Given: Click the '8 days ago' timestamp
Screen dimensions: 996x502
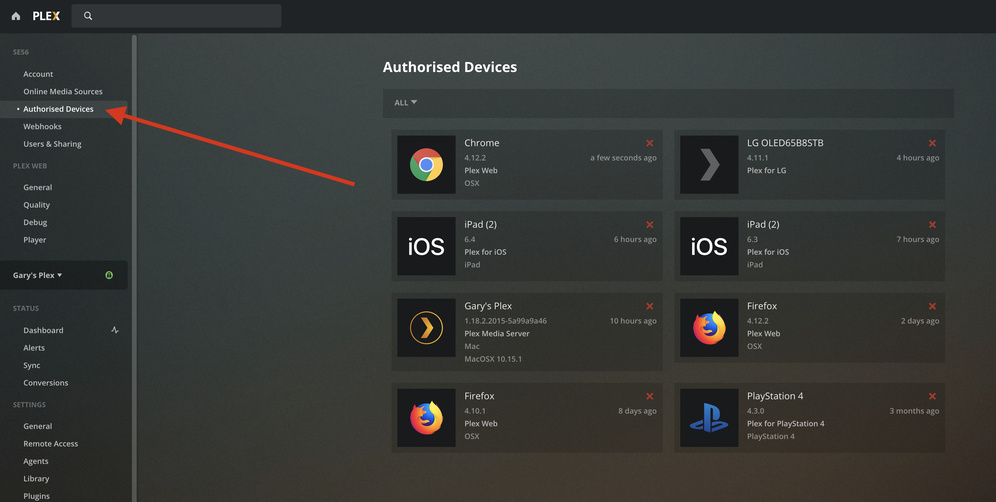Looking at the screenshot, I should tap(637, 411).
